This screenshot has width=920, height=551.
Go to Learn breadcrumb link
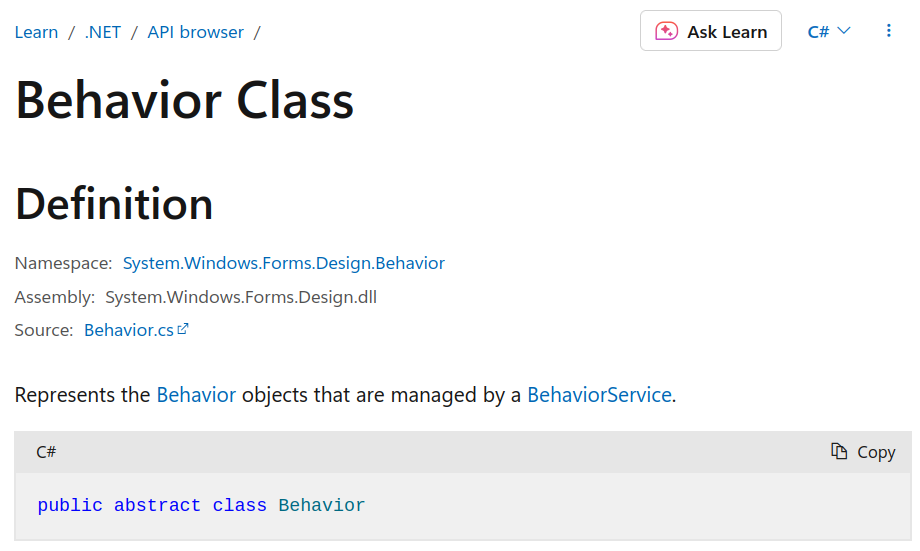[36, 32]
